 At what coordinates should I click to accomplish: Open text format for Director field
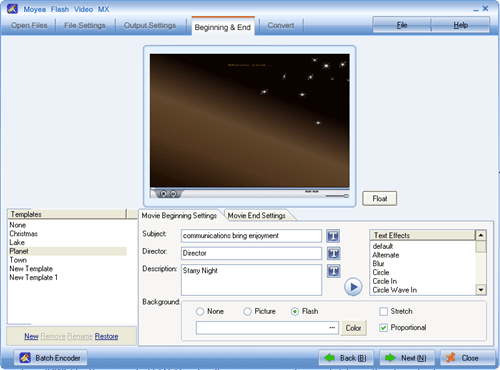click(x=333, y=254)
